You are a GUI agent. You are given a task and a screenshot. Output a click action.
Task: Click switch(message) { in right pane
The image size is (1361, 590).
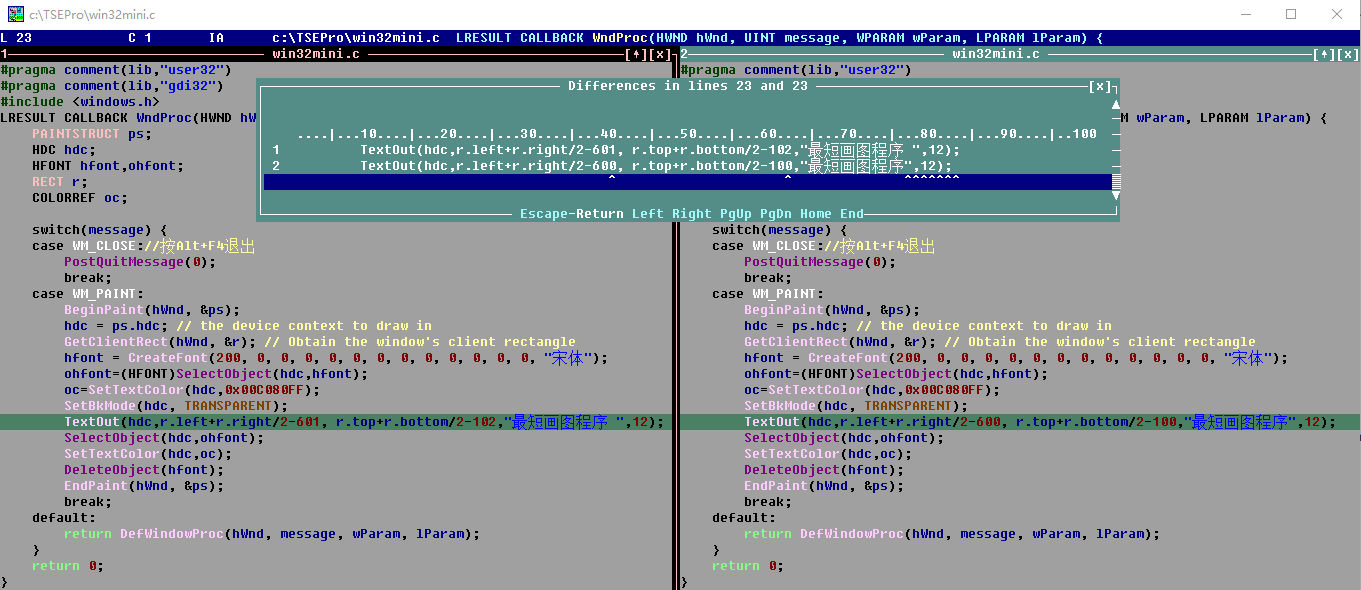pos(780,230)
